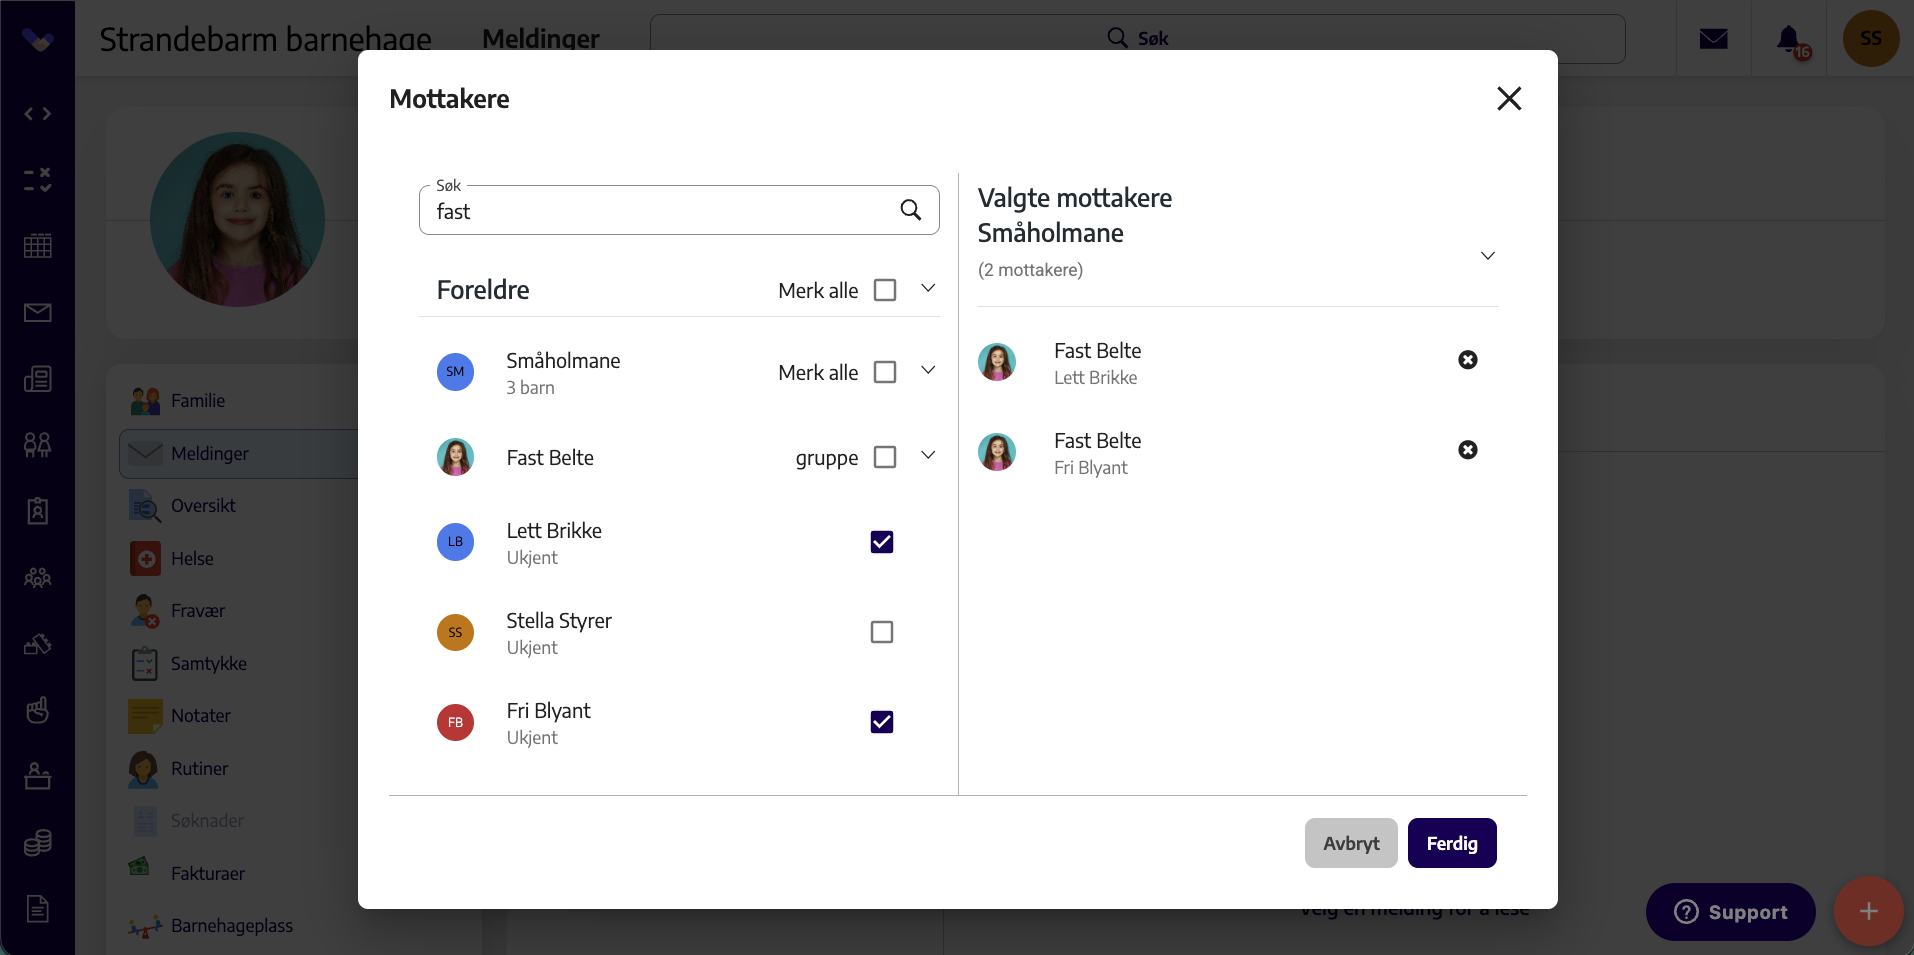The width and height of the screenshot is (1914, 955).
Task: Collapse the Småholmane group chevron
Action: tap(928, 371)
